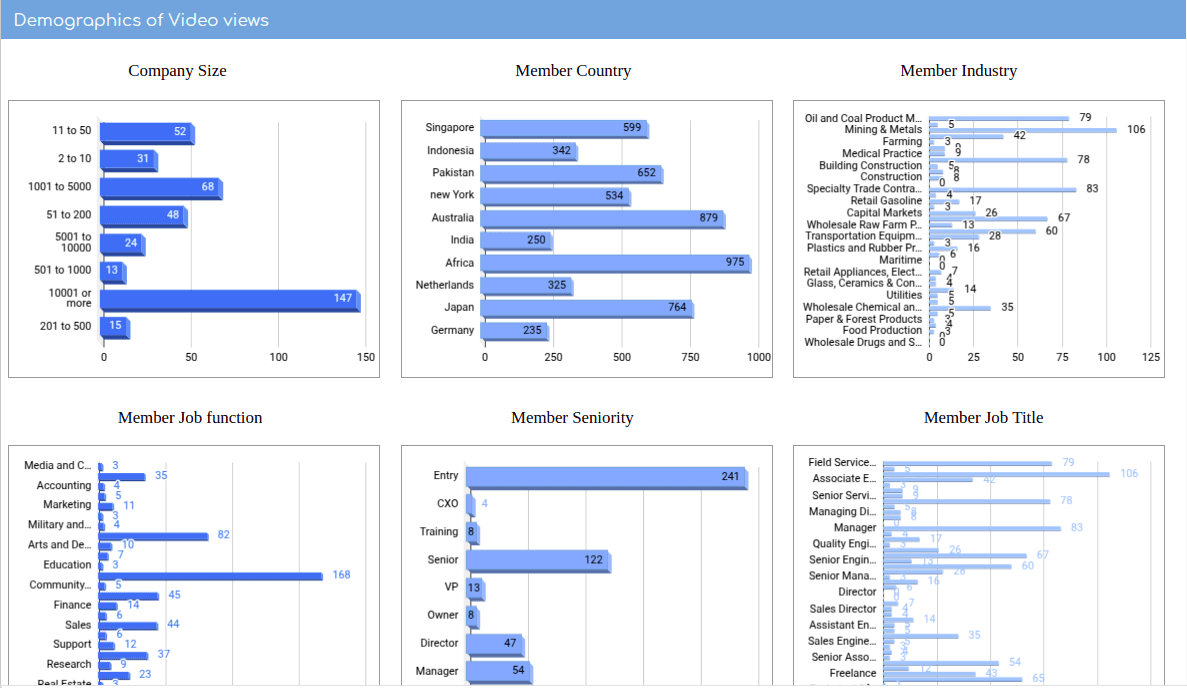The height and width of the screenshot is (688, 1187).
Task: Click the Member Job Title bar valued 106
Action: [x=996, y=475]
